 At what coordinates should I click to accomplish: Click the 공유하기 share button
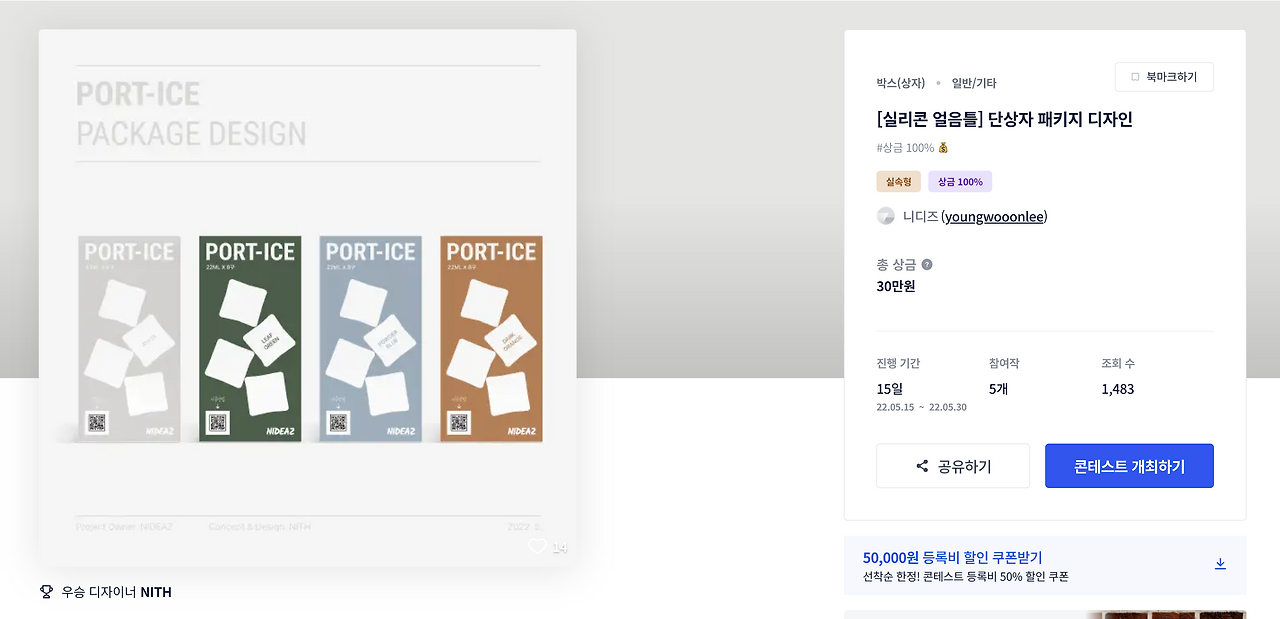[x=952, y=465]
